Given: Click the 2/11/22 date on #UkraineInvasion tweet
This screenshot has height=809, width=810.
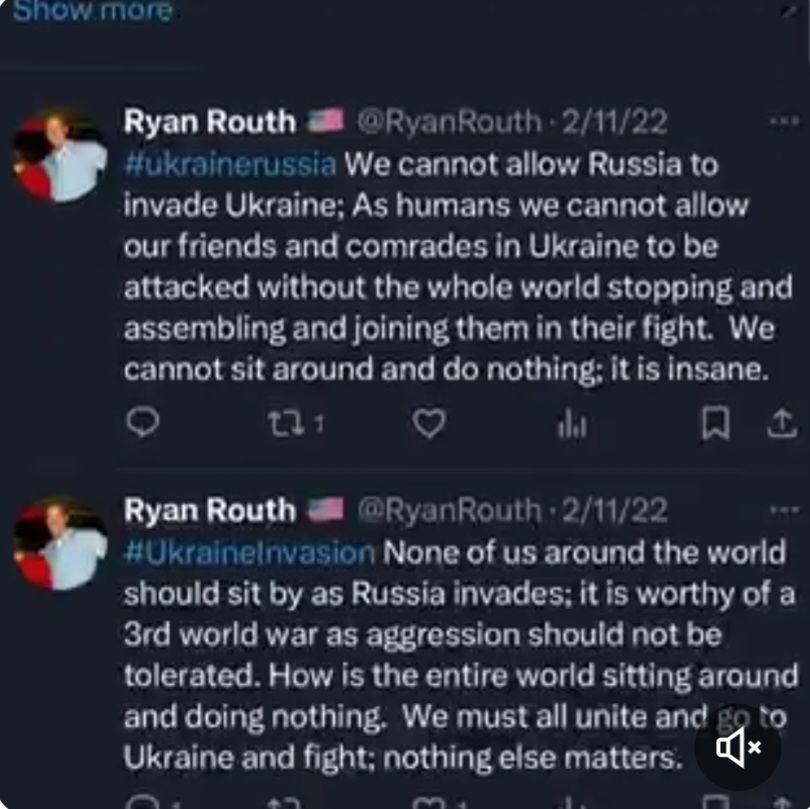Looking at the screenshot, I should click(x=615, y=510).
